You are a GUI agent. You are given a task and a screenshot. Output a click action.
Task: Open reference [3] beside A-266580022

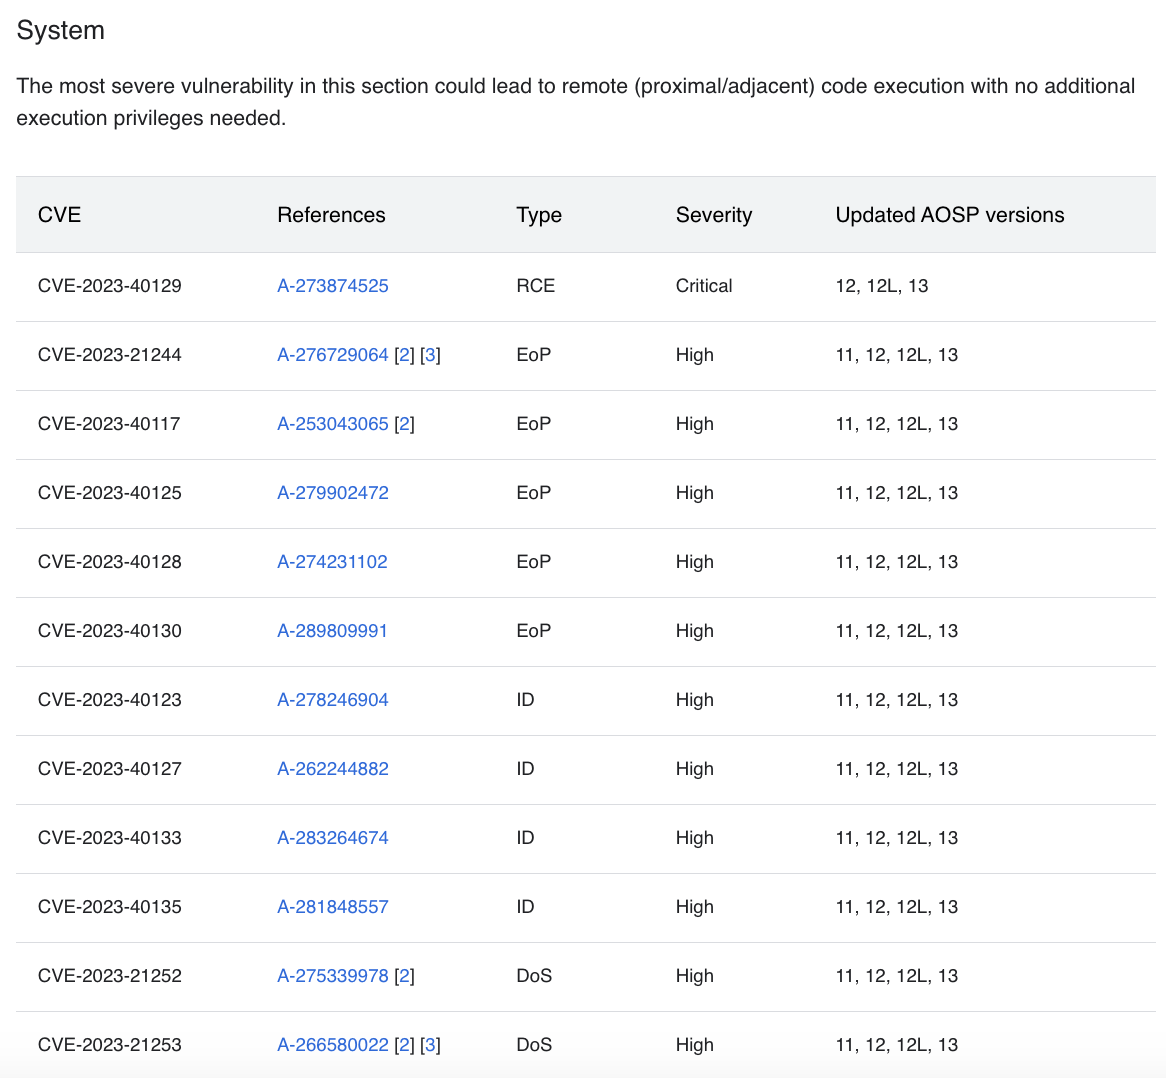pos(430,1045)
